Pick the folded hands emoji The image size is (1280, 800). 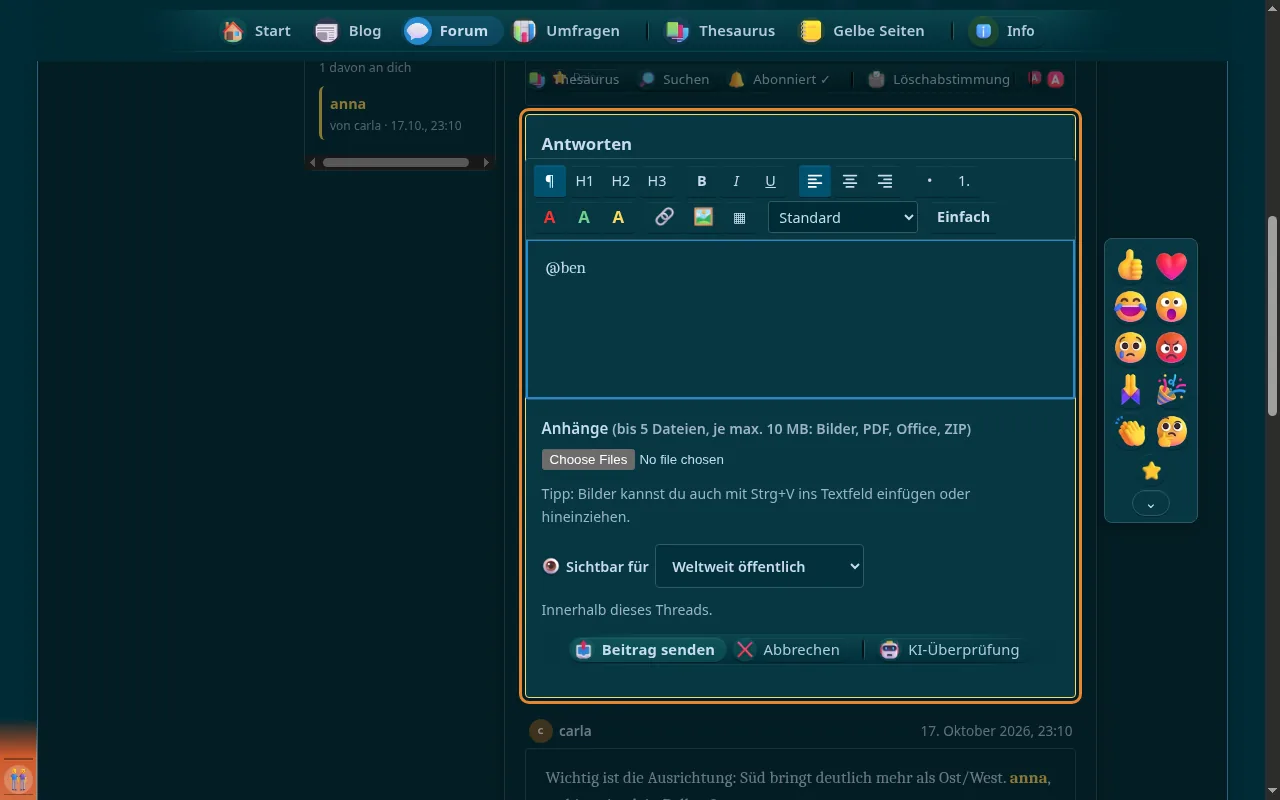click(1130, 389)
